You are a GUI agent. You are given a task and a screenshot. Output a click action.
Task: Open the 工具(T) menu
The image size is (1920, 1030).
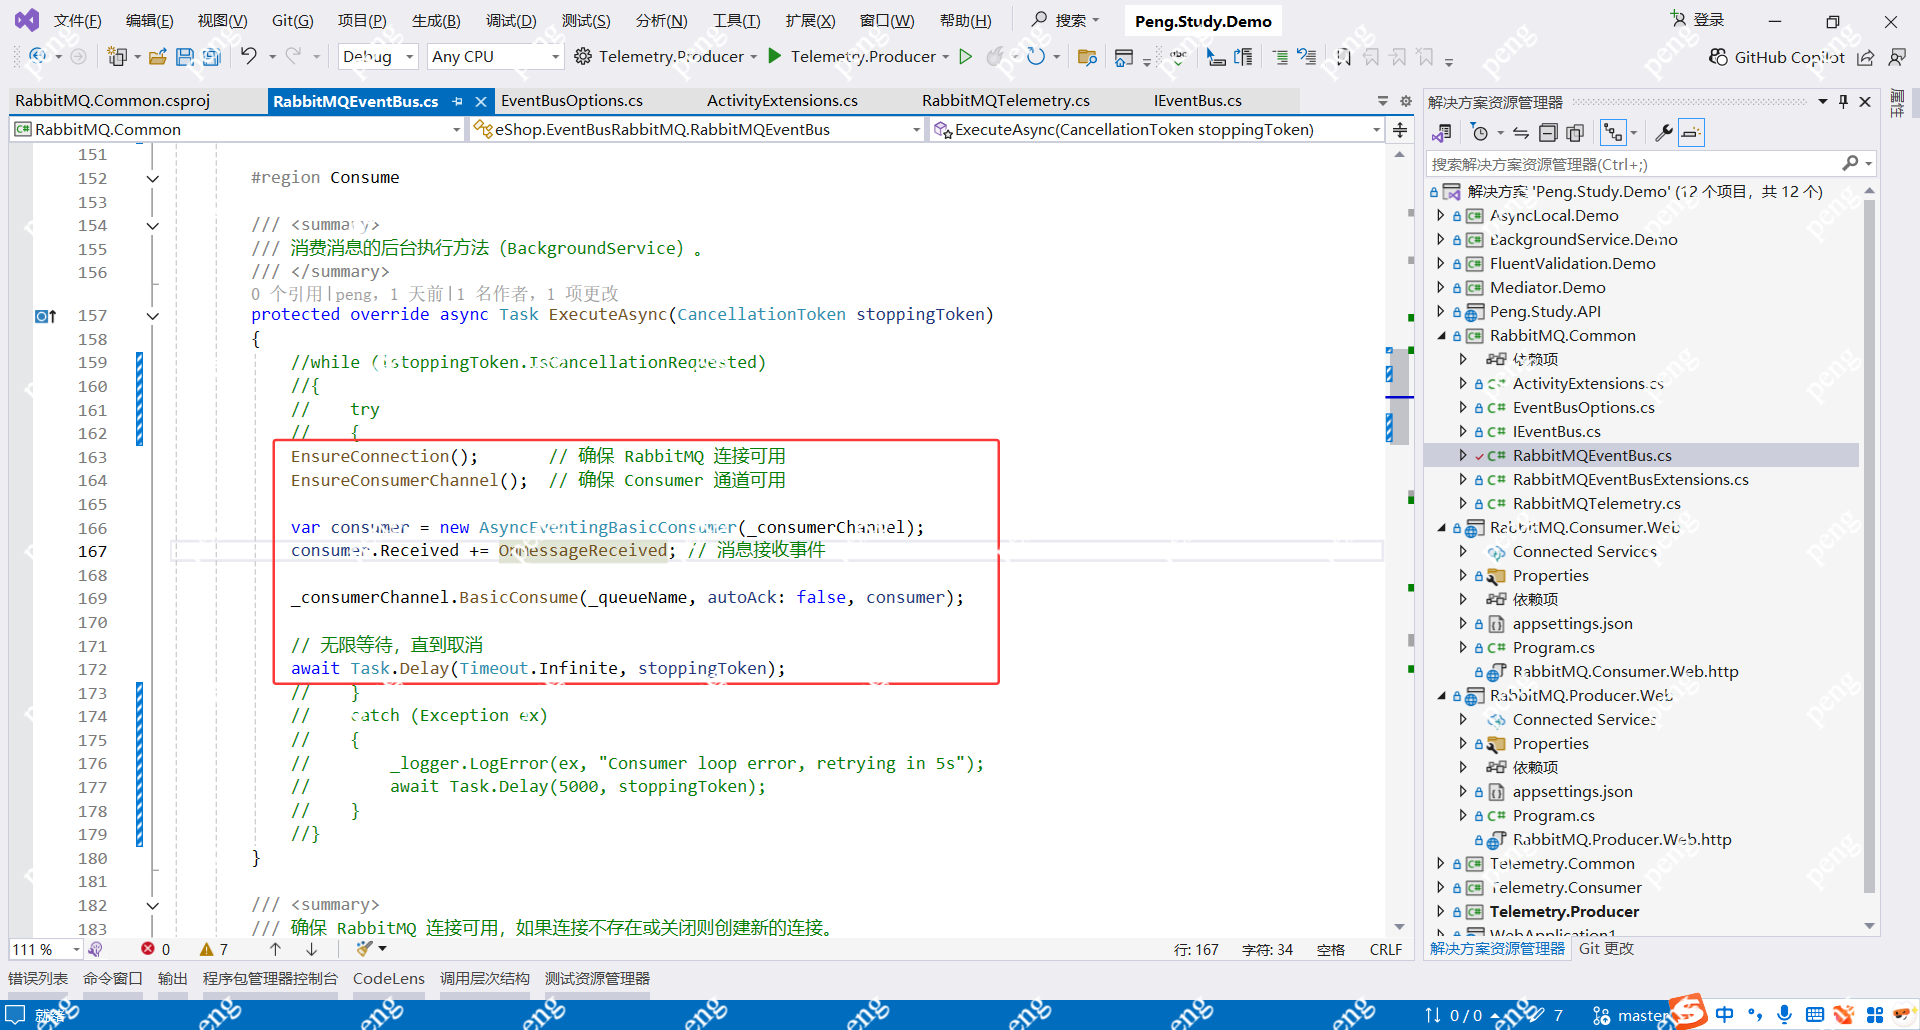point(736,21)
